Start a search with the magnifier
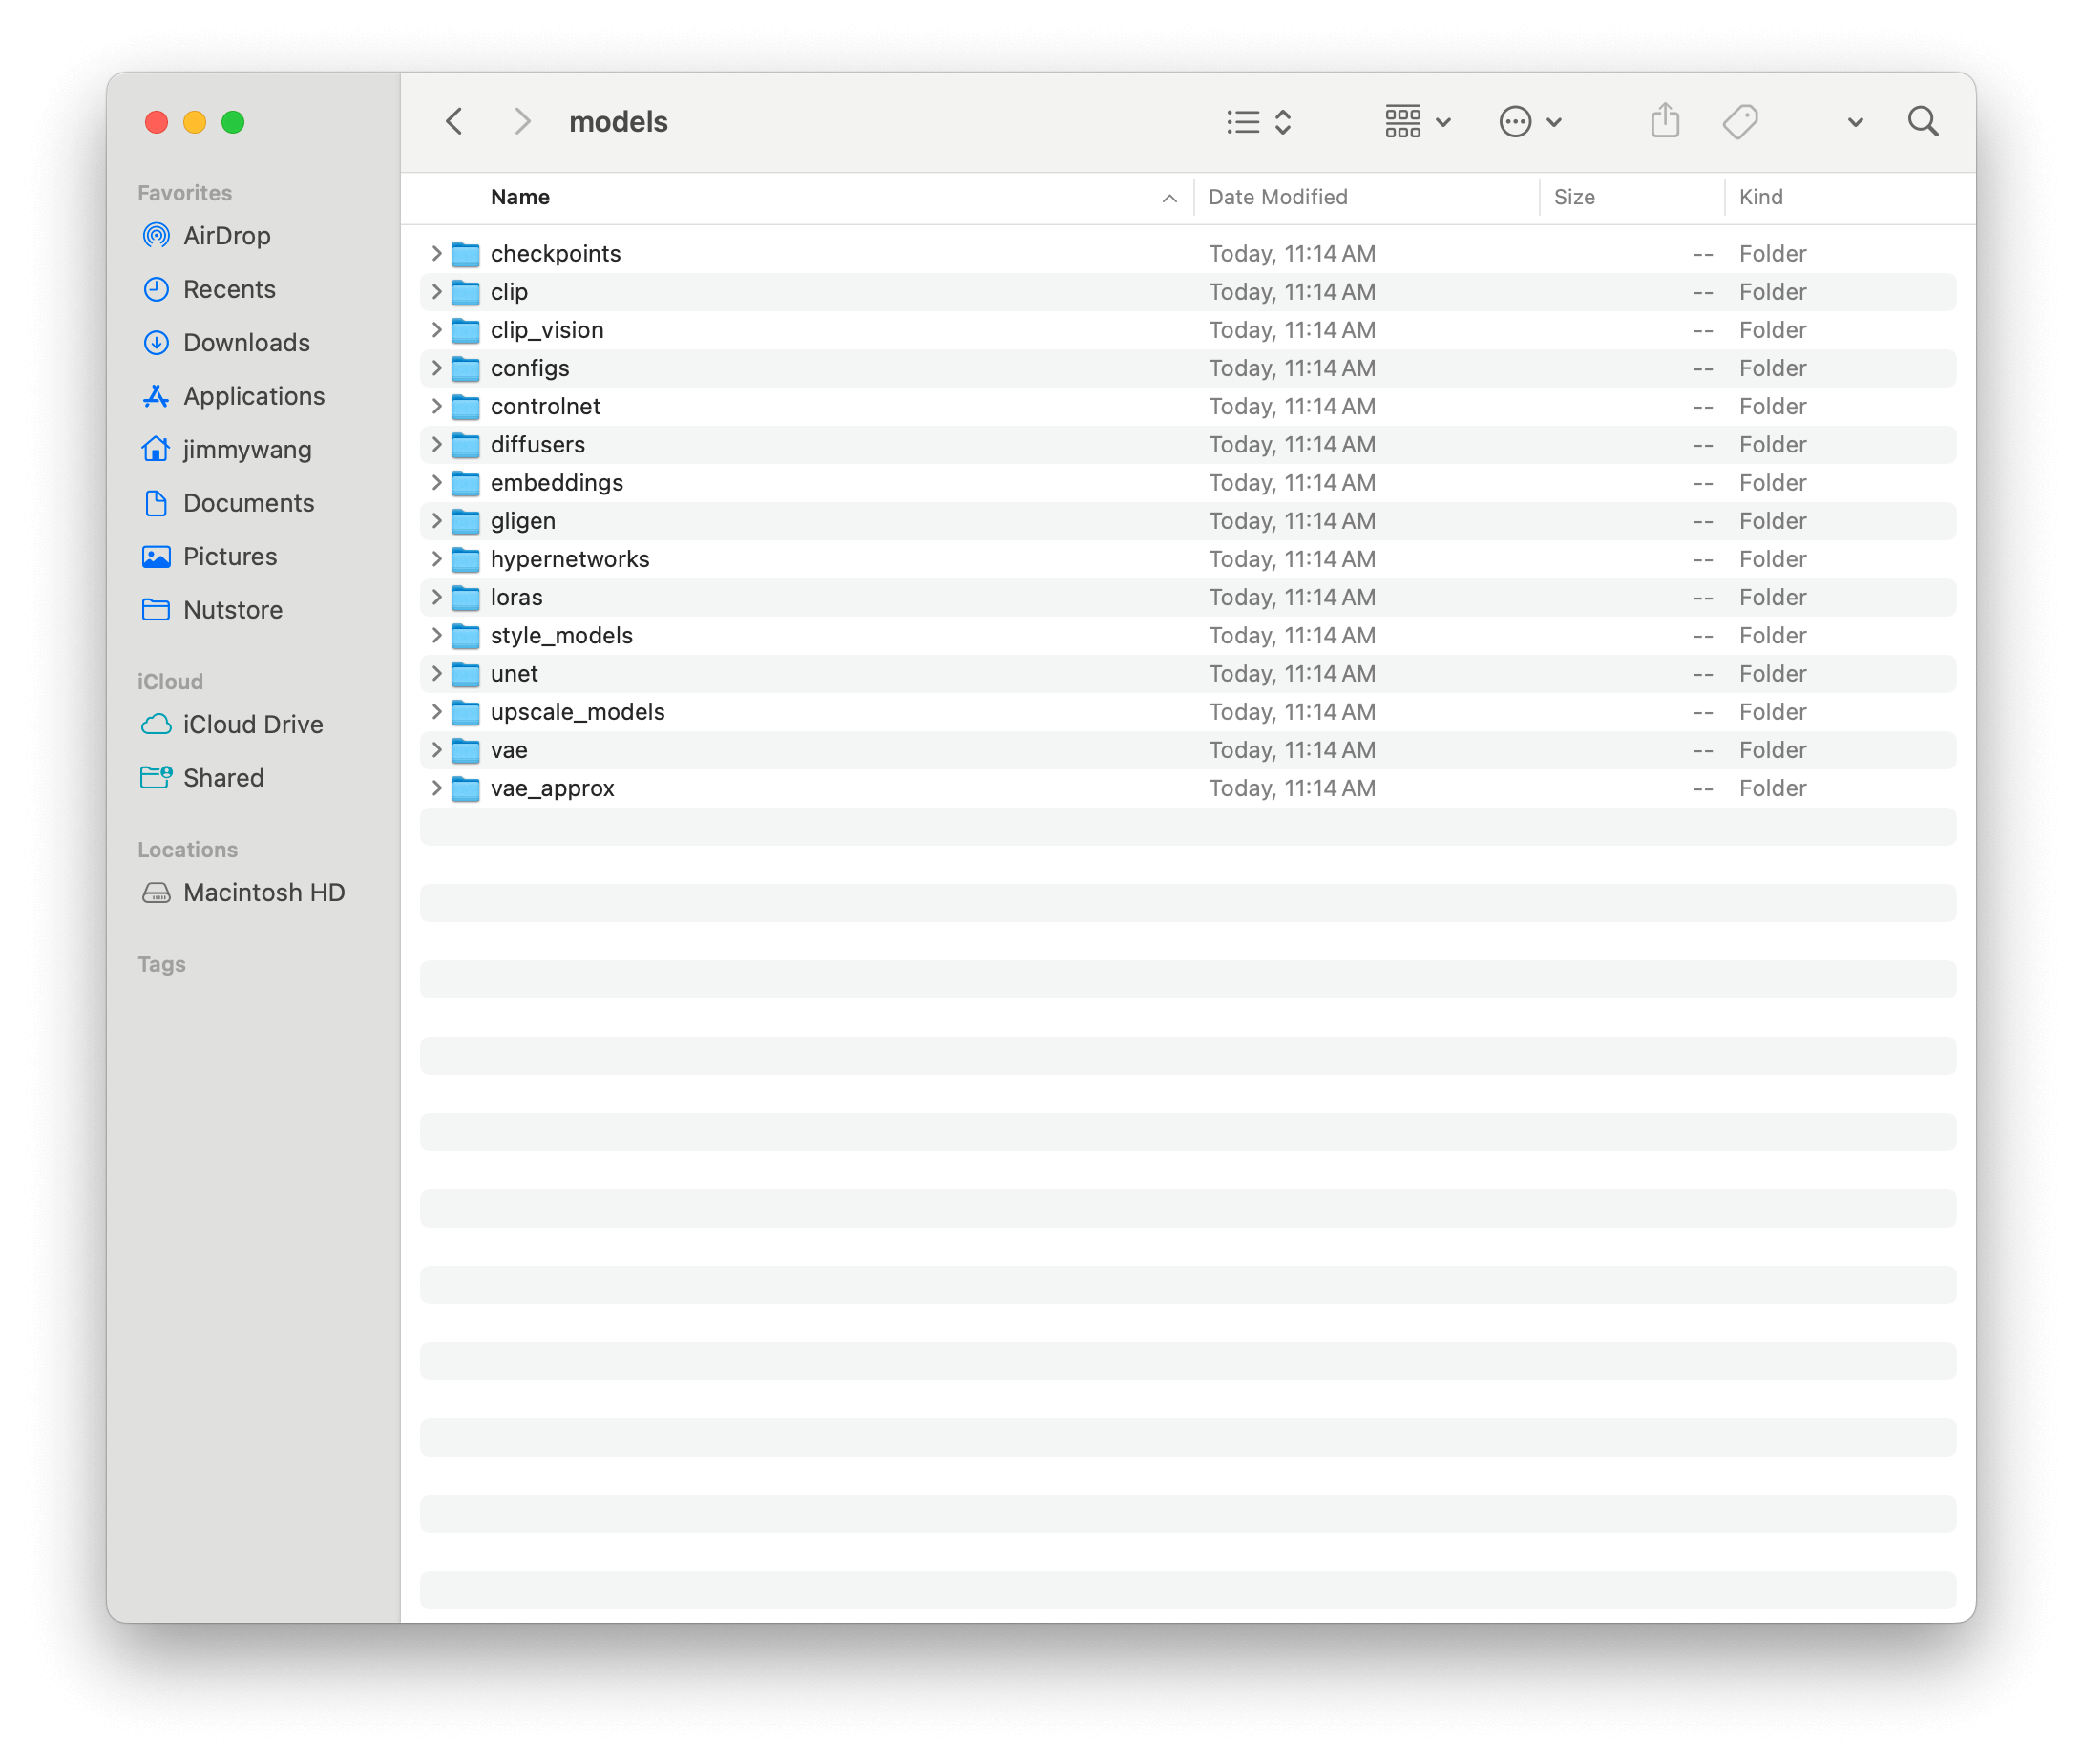The image size is (2083, 1764). pyautogui.click(x=1923, y=121)
